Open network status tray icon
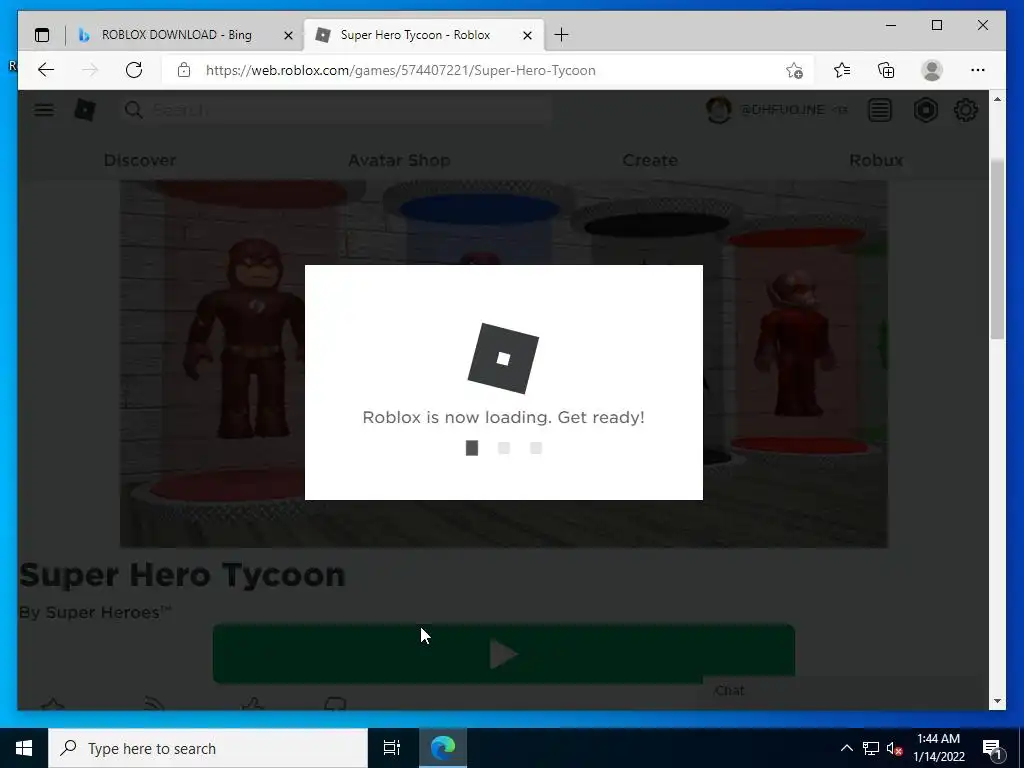 [x=871, y=748]
